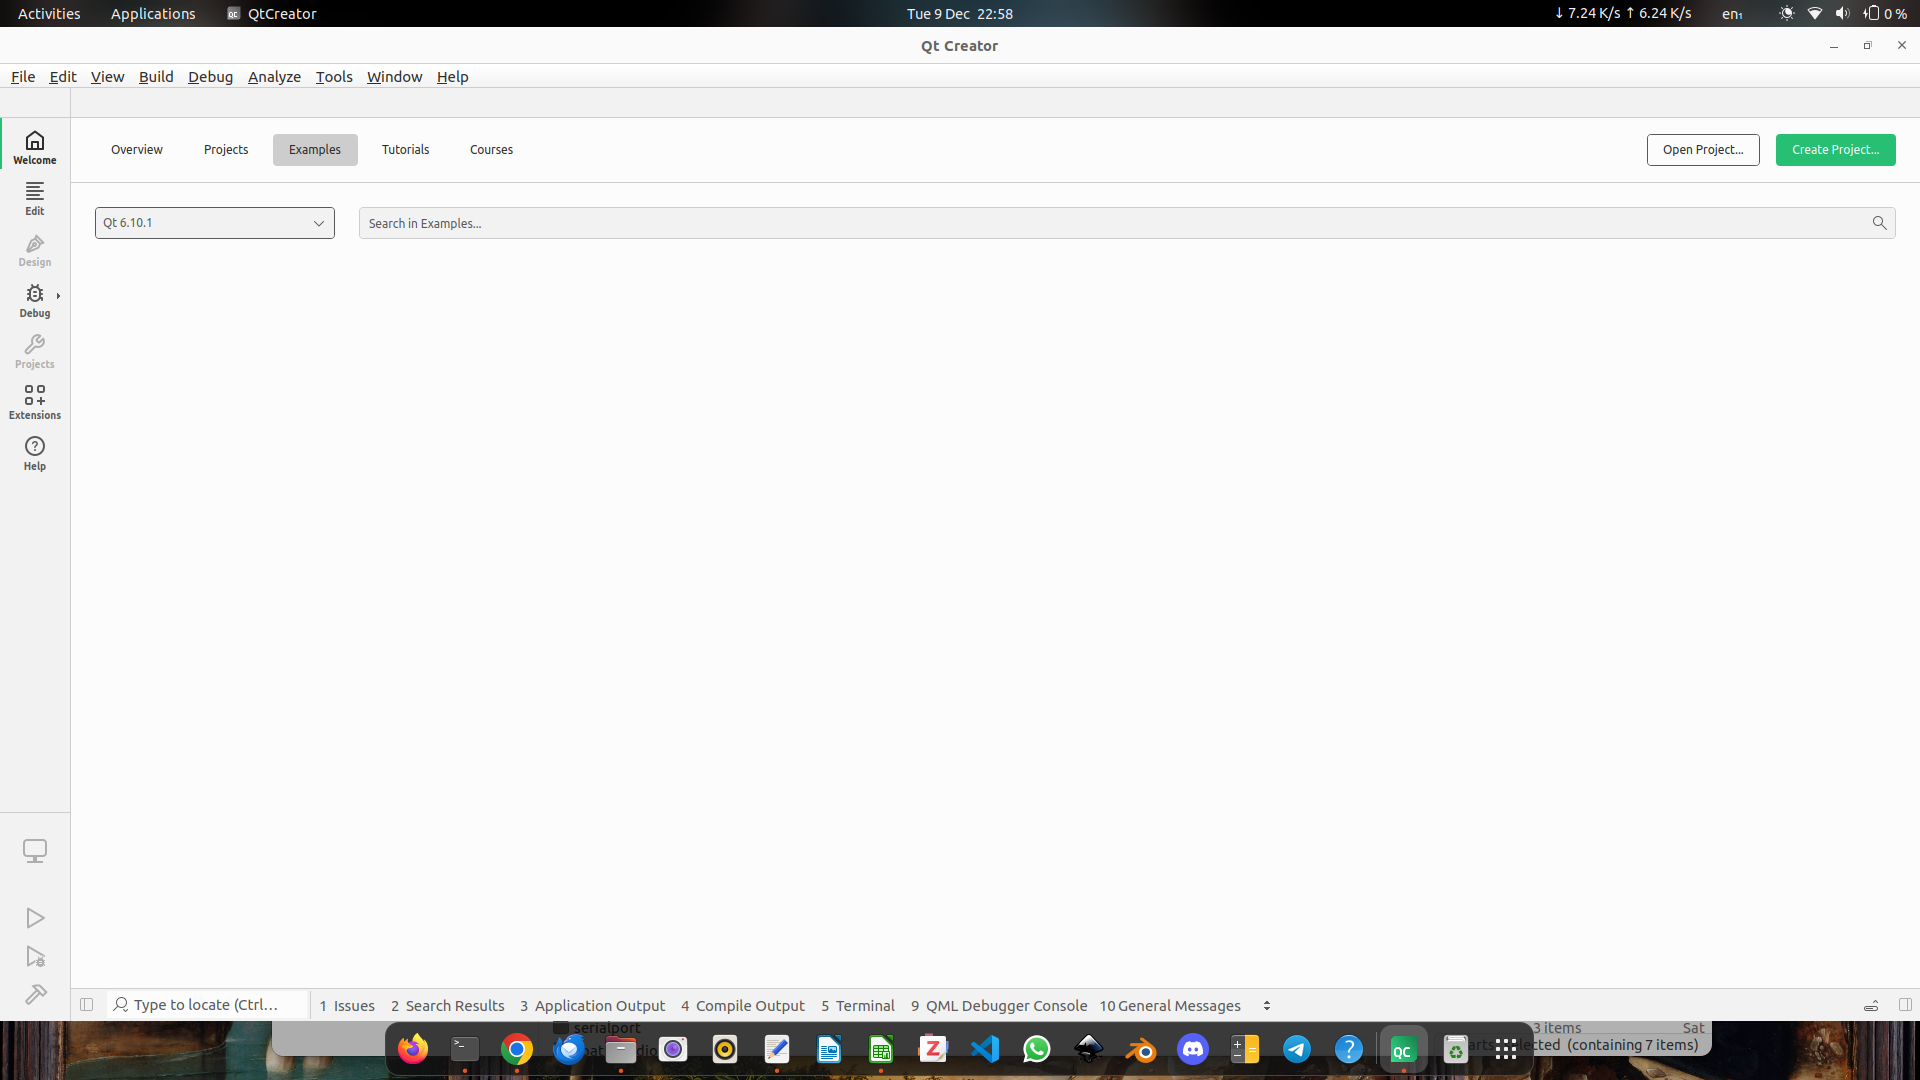This screenshot has height=1080, width=1920.
Task: Open the Edit menu
Action: pos(63,77)
